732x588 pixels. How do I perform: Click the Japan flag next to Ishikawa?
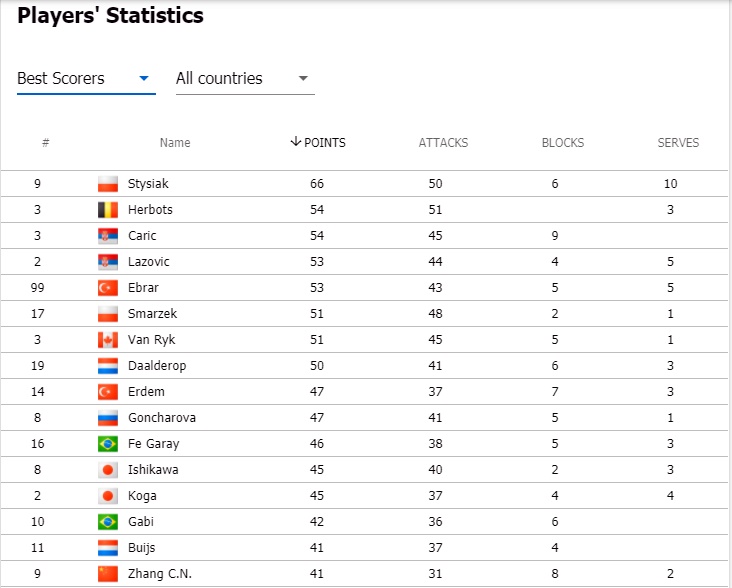(108, 470)
